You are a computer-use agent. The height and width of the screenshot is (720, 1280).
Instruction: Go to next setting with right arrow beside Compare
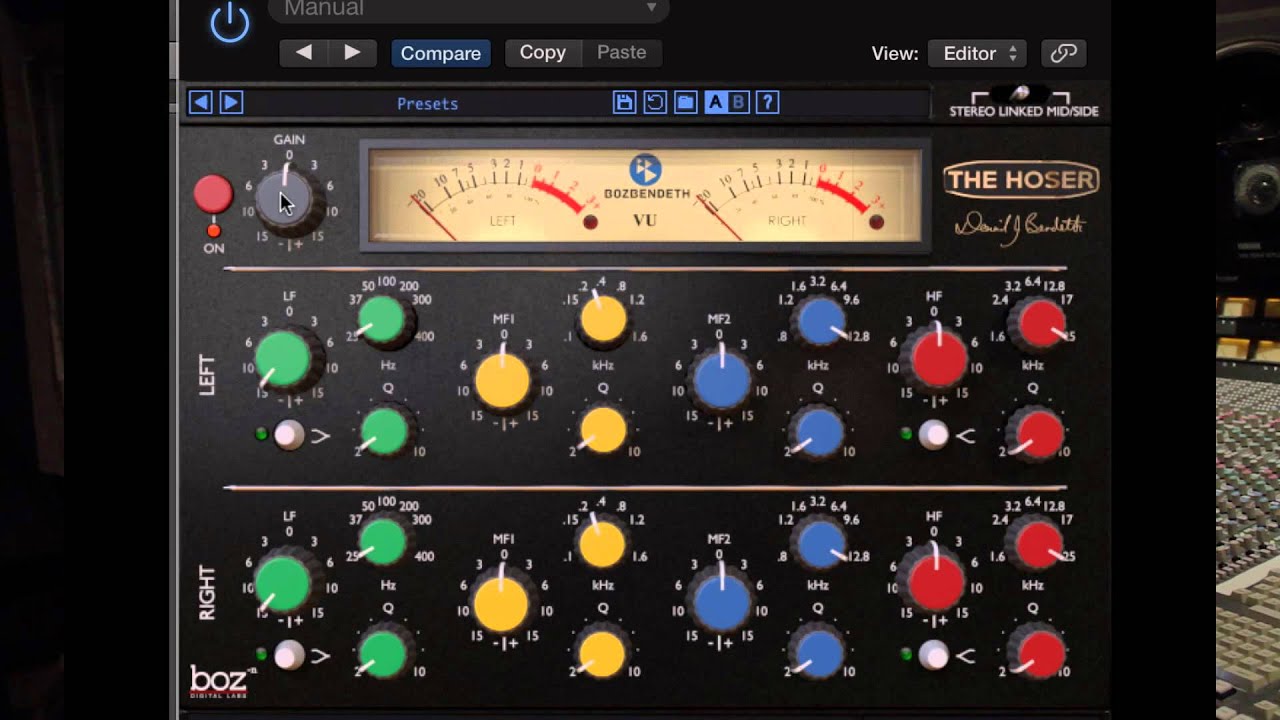pyautogui.click(x=352, y=53)
